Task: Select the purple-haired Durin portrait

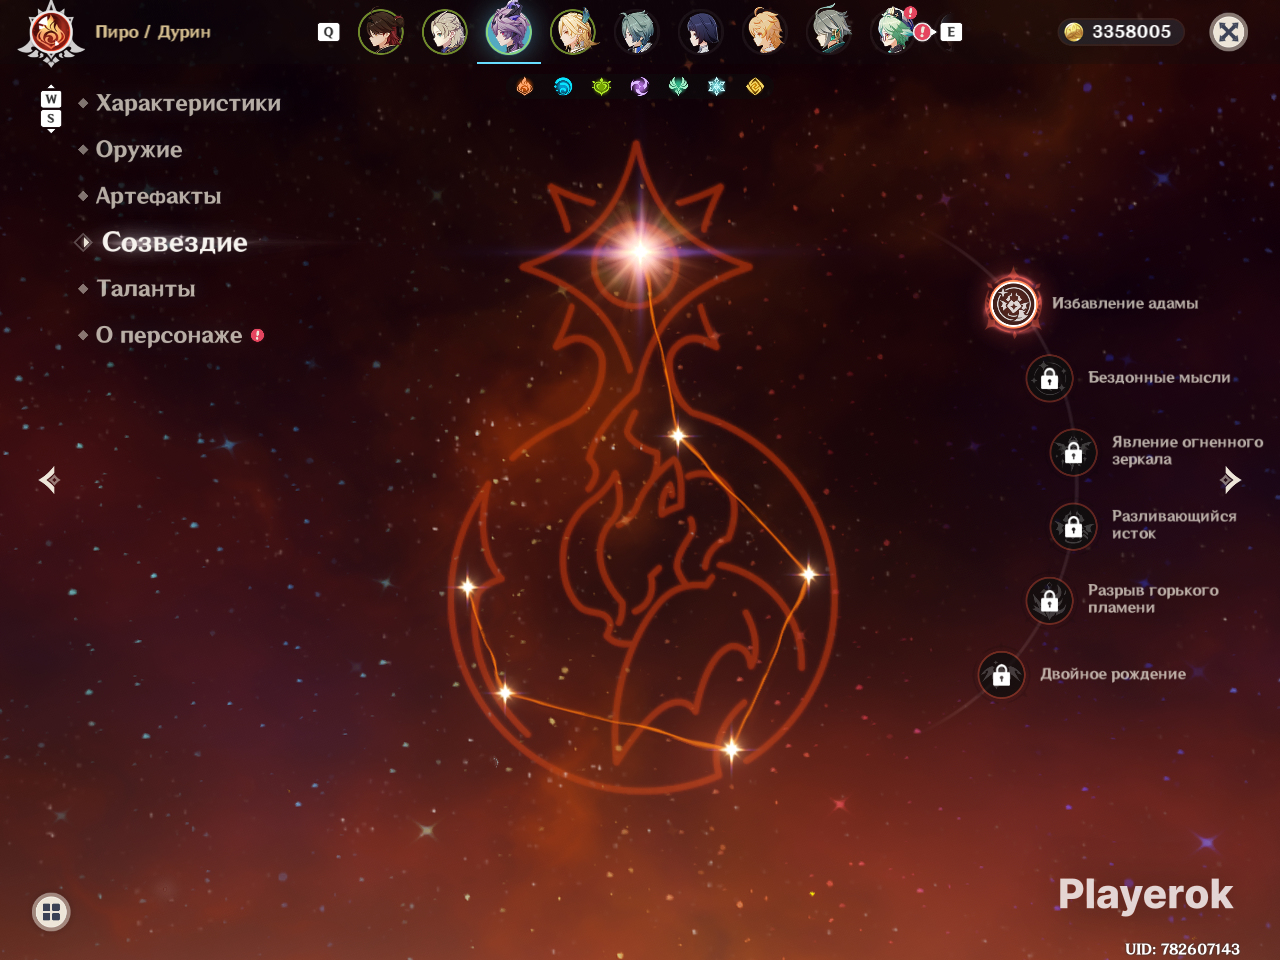Action: tap(509, 31)
